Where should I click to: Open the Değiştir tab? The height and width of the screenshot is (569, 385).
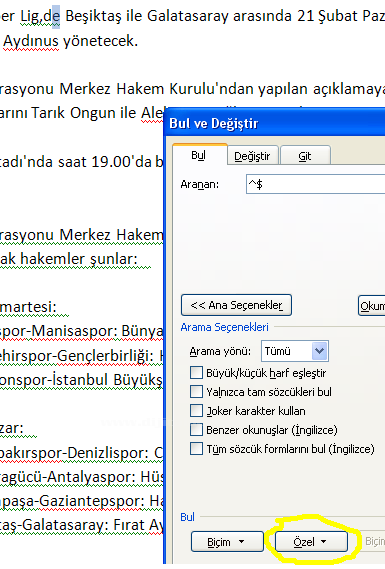[253, 156]
